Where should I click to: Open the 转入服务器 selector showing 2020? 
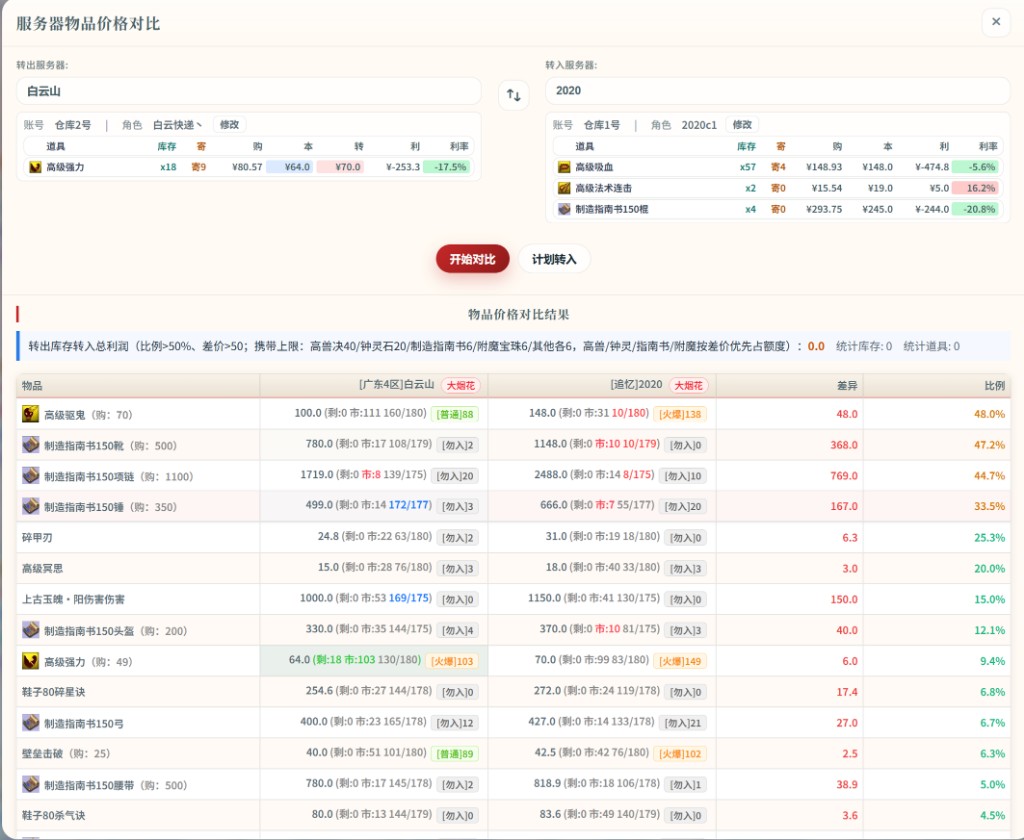(777, 91)
